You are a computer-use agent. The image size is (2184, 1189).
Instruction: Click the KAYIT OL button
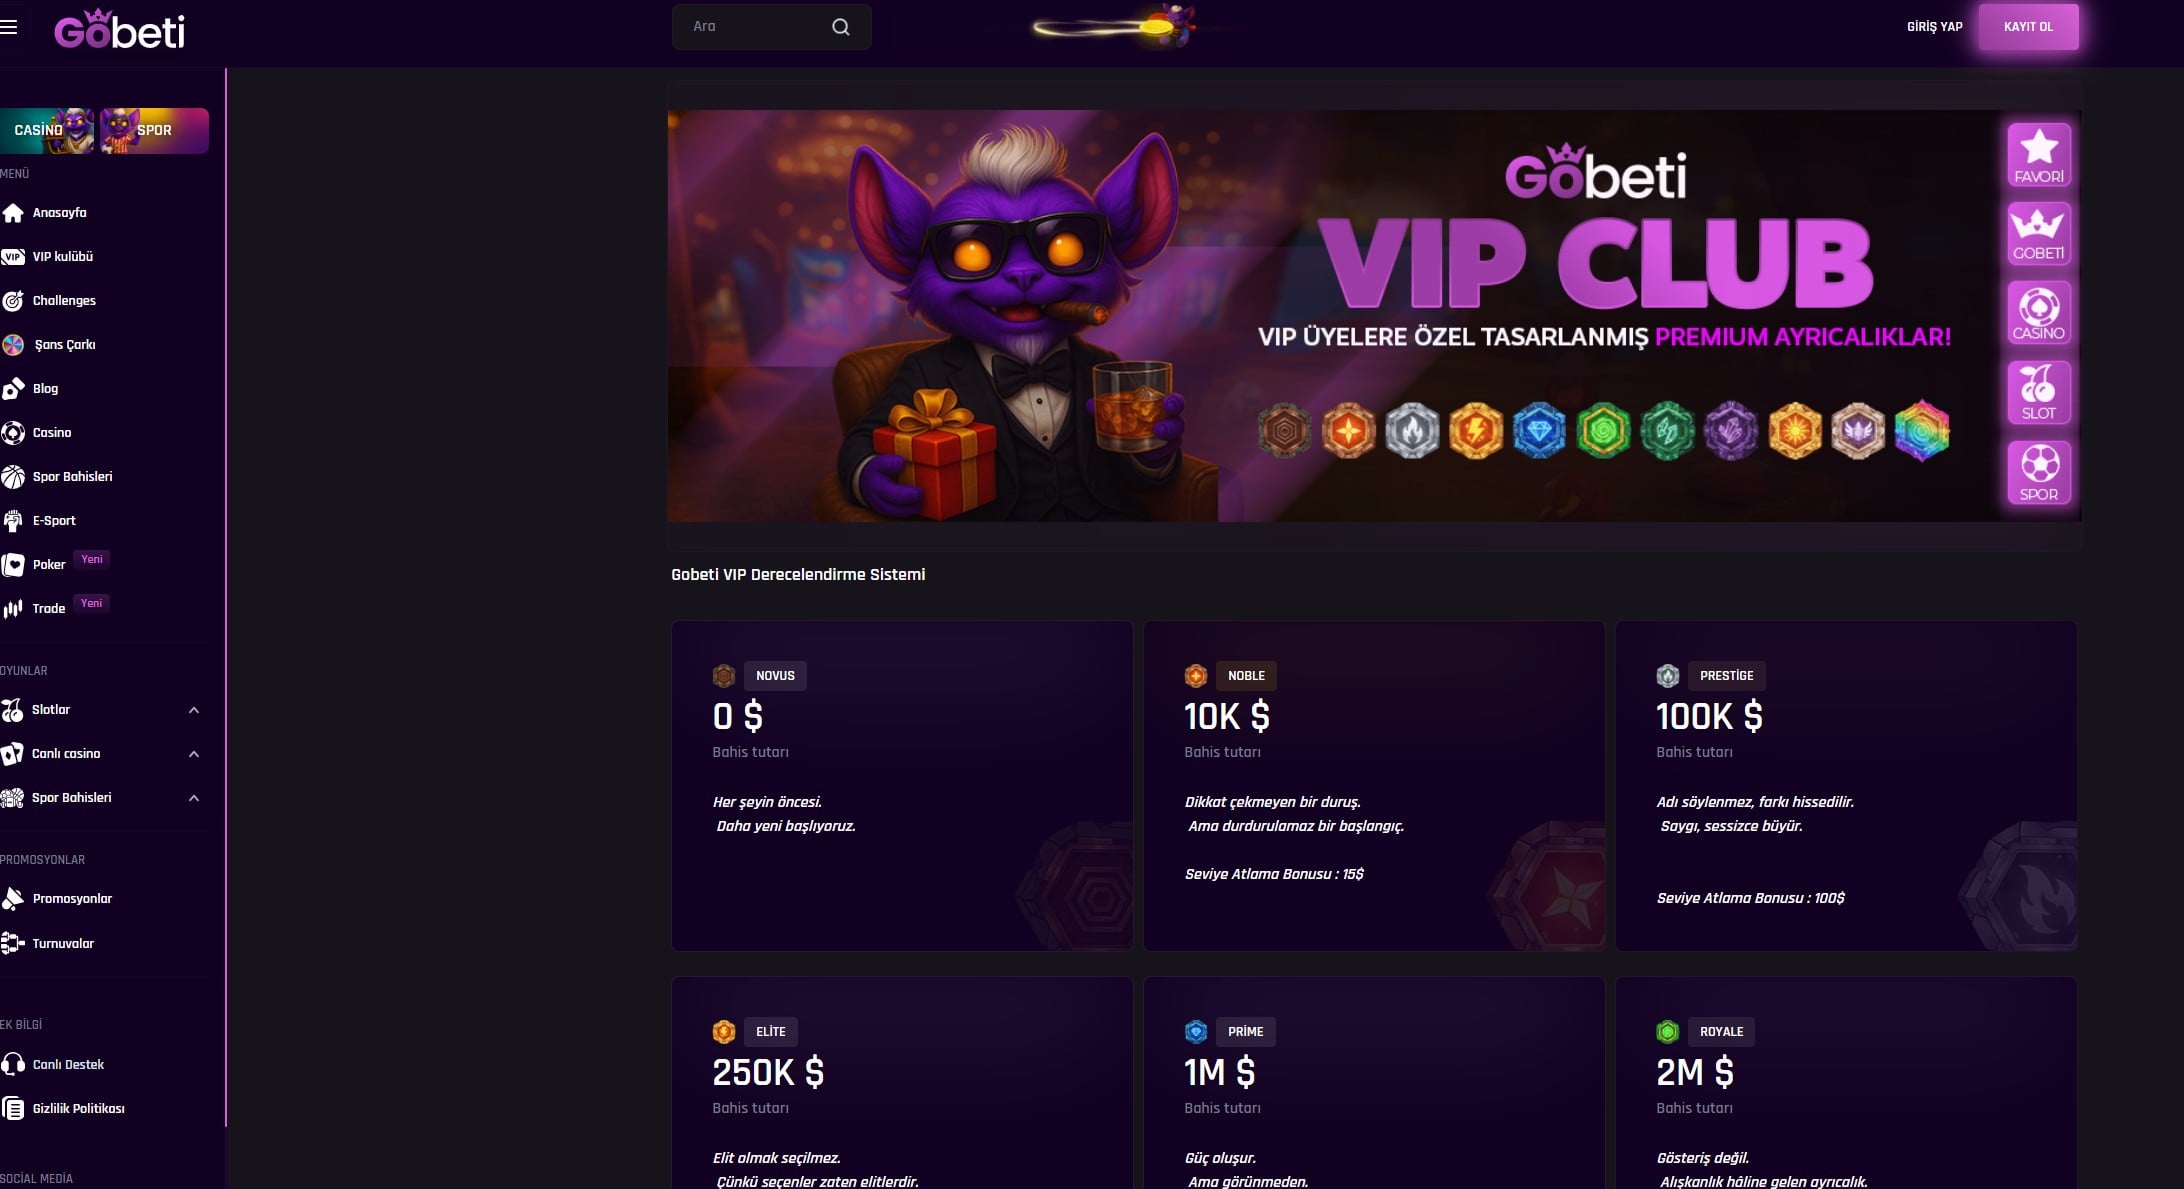(x=2028, y=27)
